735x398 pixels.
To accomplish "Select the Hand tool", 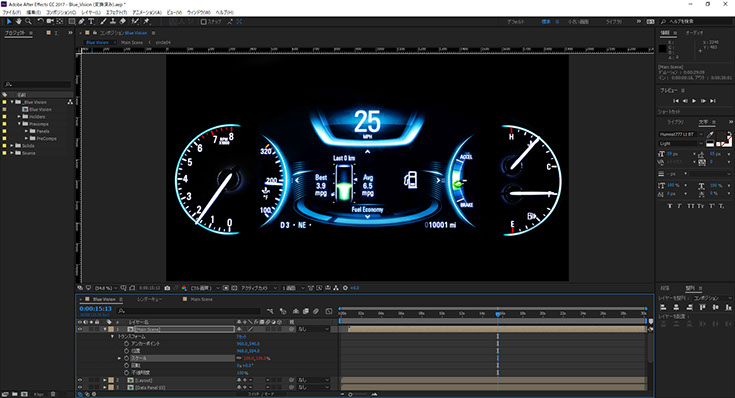I will pyautogui.click(x=19, y=22).
